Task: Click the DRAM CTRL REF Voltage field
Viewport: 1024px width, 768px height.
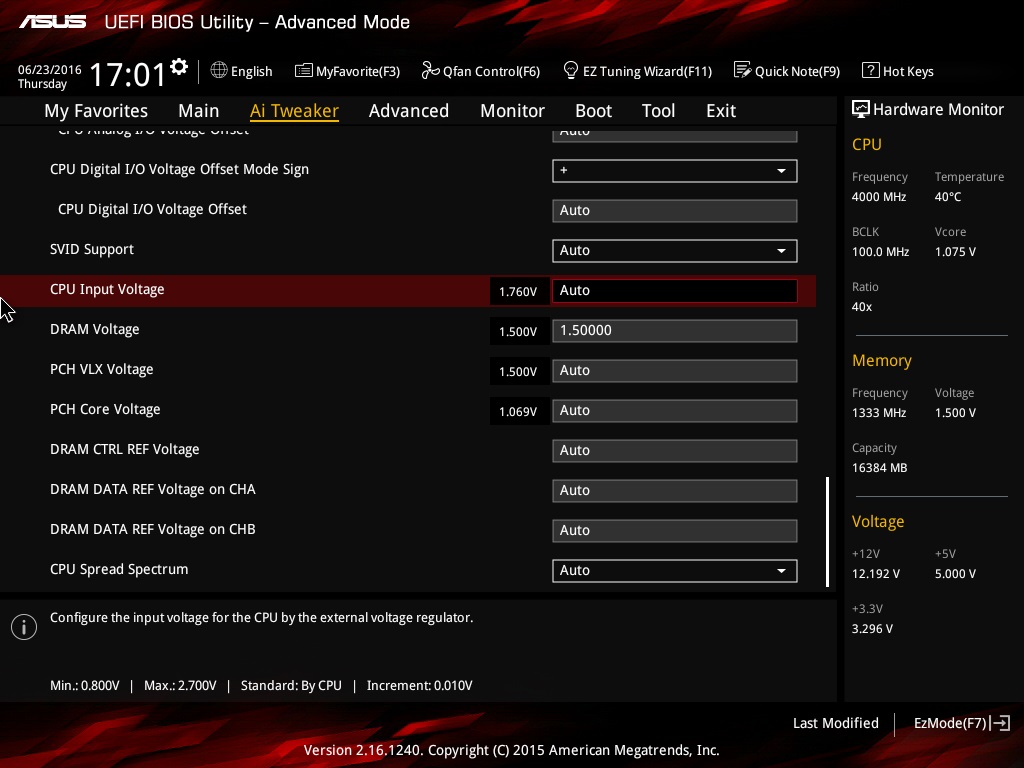Action: (x=675, y=451)
